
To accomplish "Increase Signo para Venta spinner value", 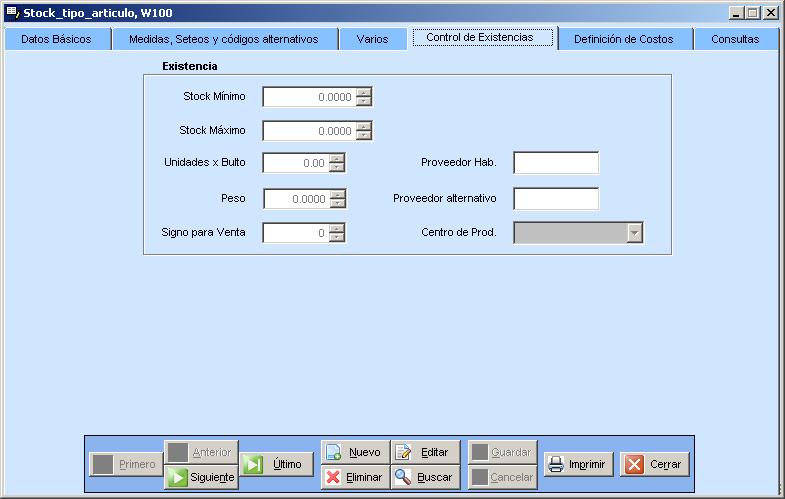I will point(337,228).
